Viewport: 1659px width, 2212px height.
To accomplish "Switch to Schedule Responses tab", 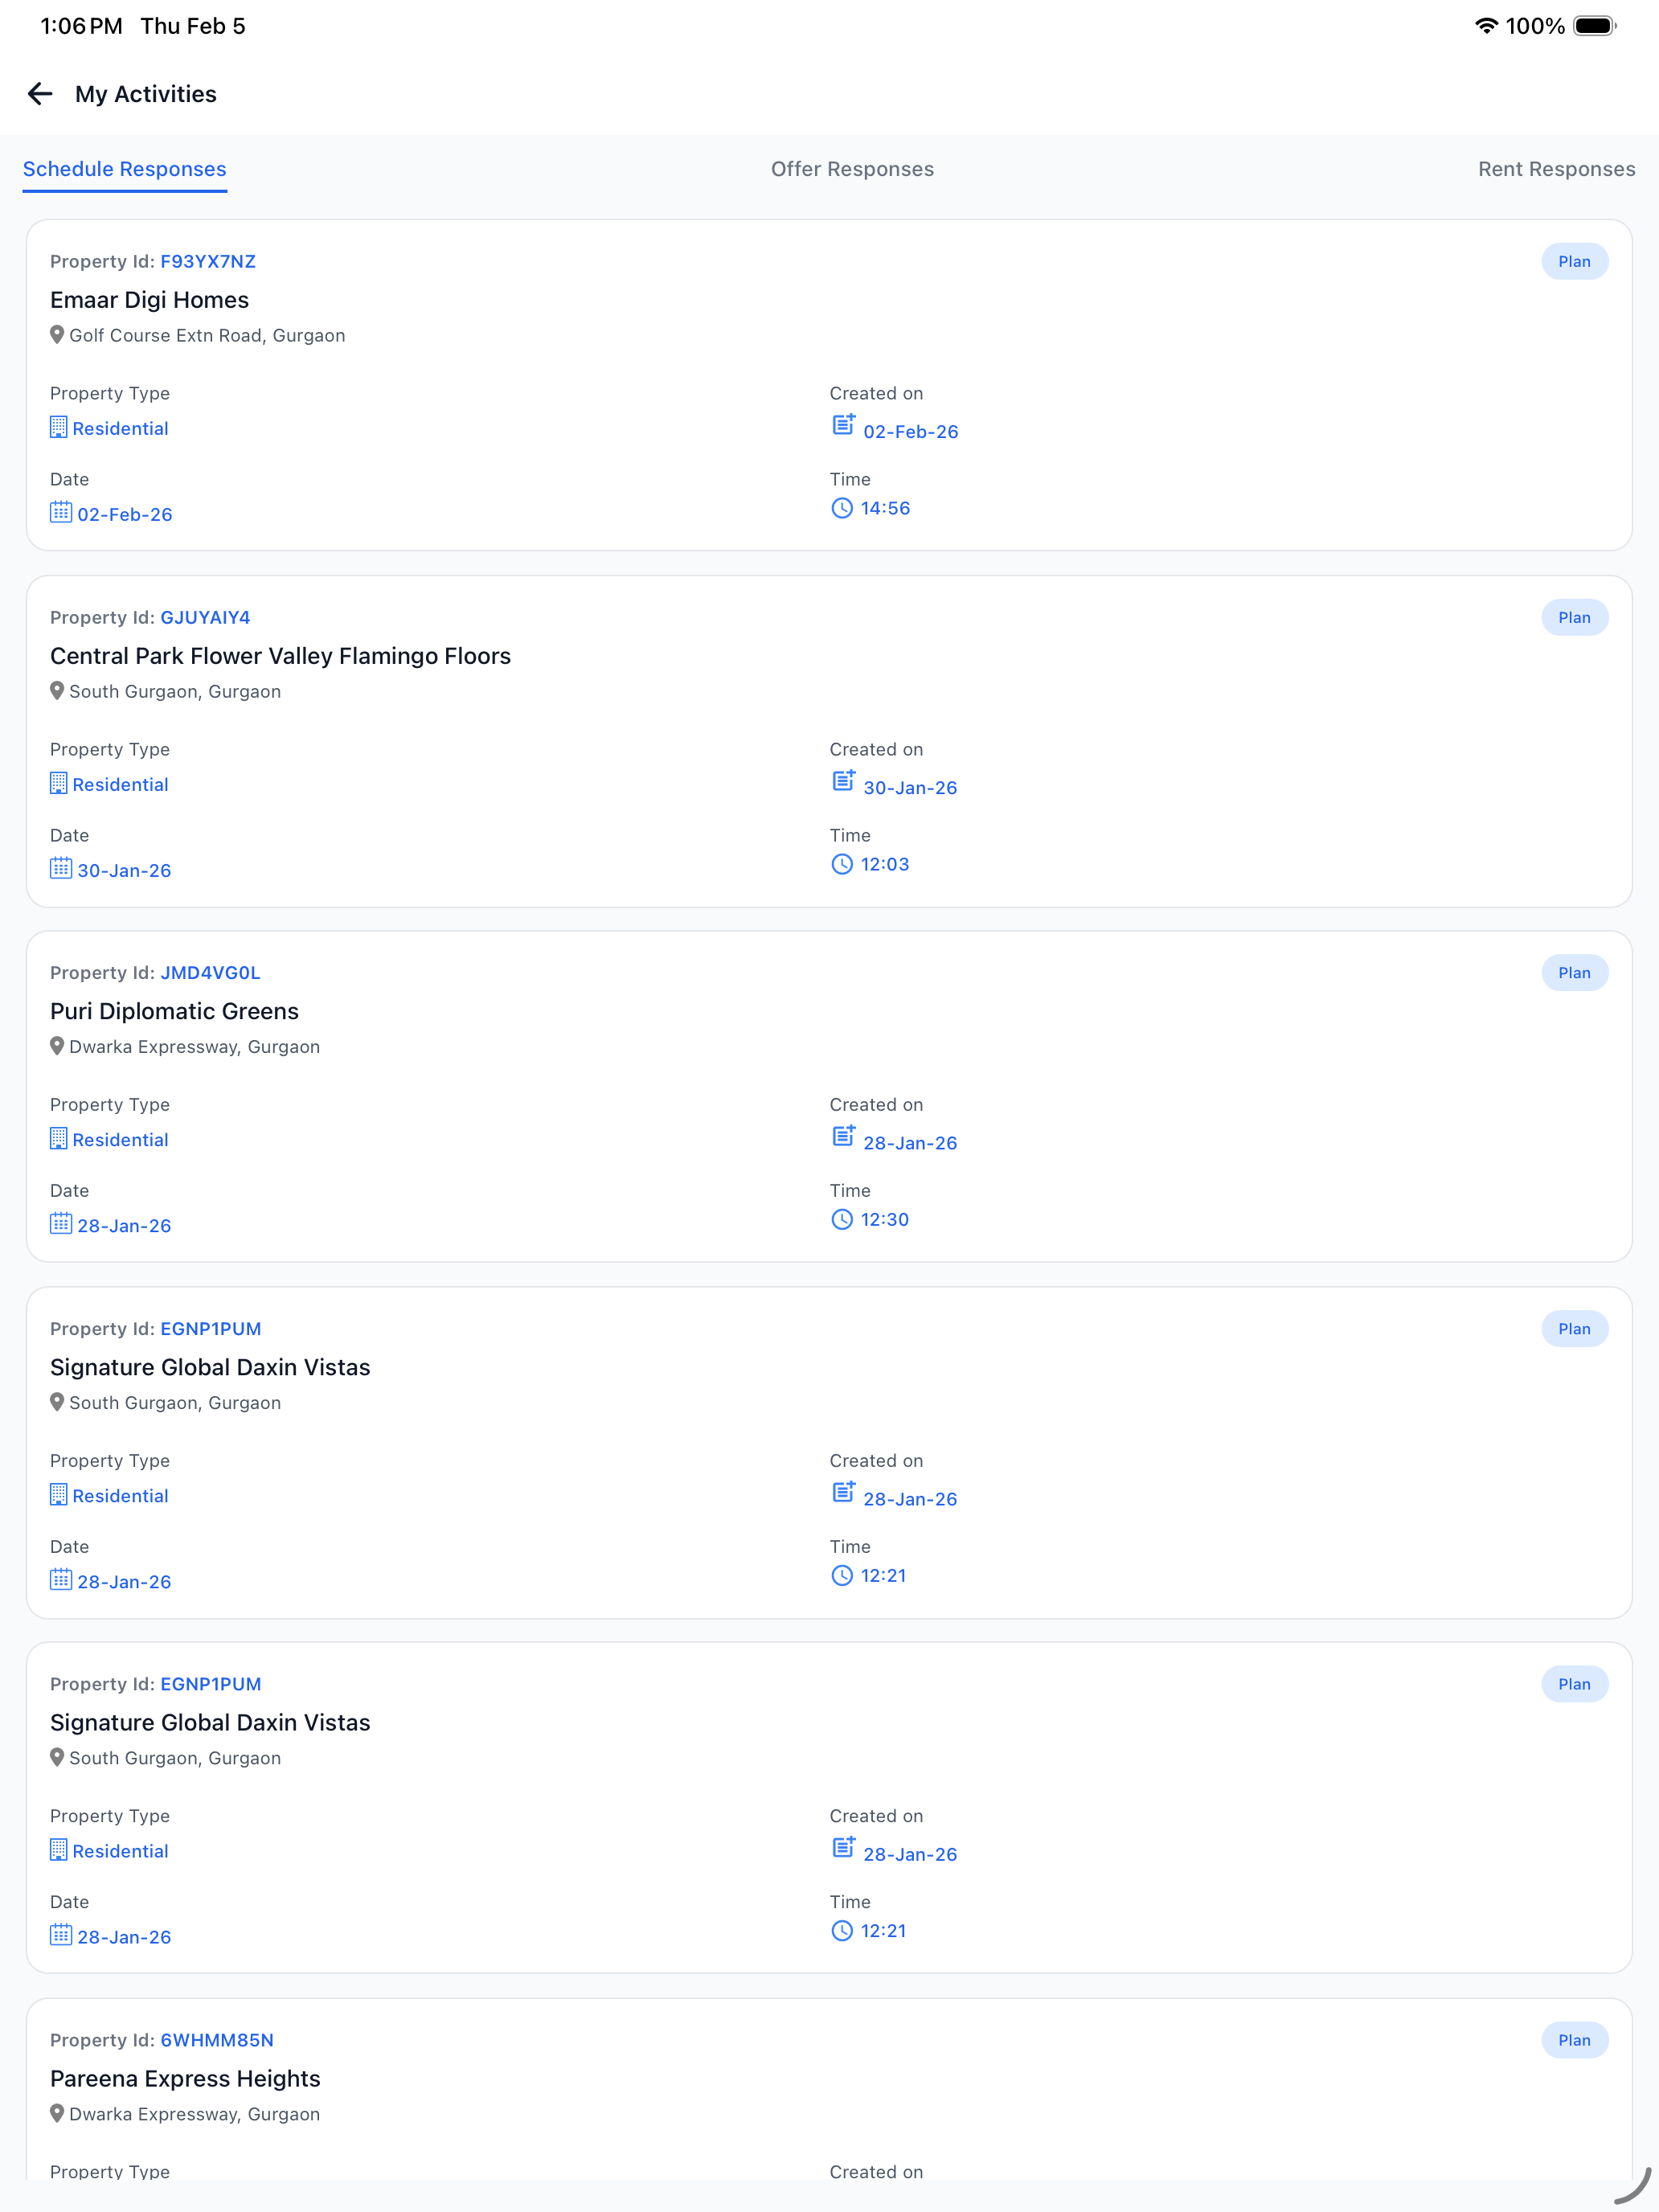I will (x=125, y=169).
